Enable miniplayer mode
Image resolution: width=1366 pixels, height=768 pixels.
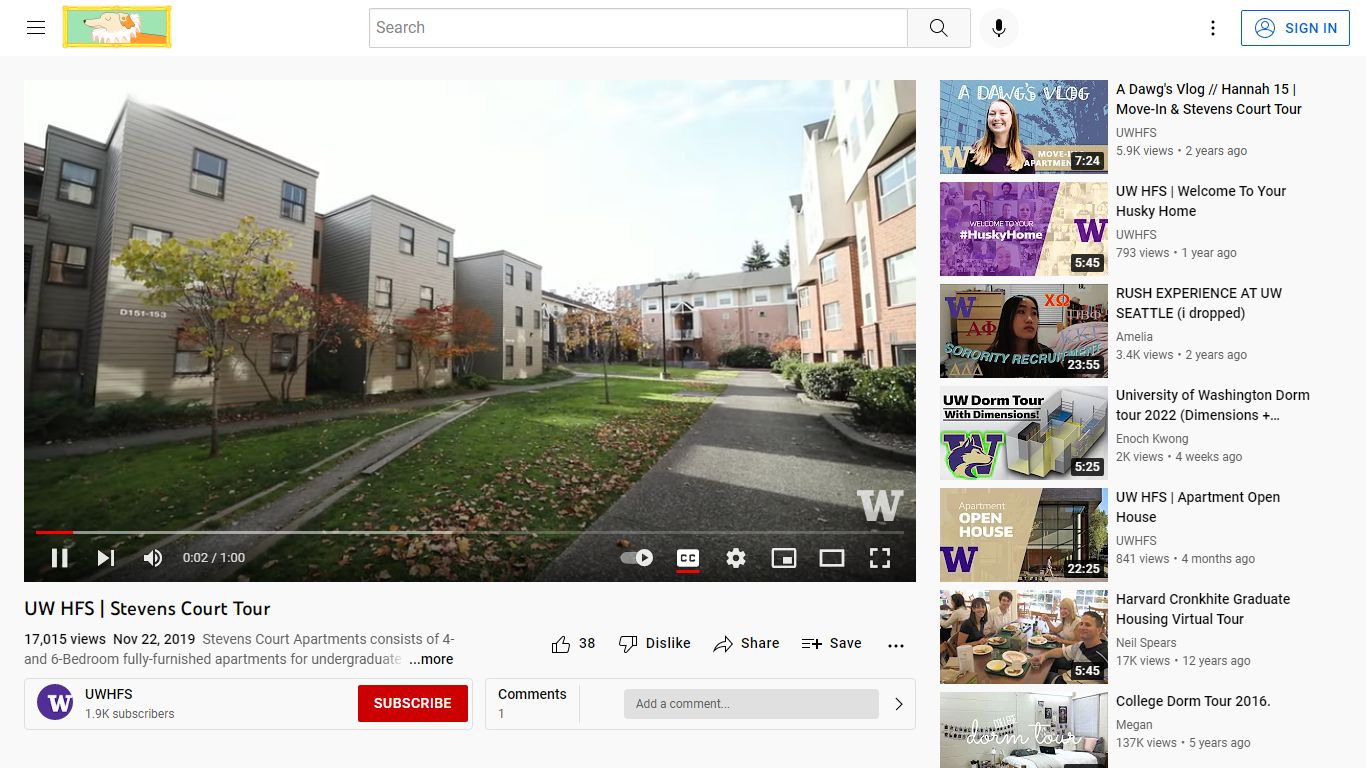[784, 558]
